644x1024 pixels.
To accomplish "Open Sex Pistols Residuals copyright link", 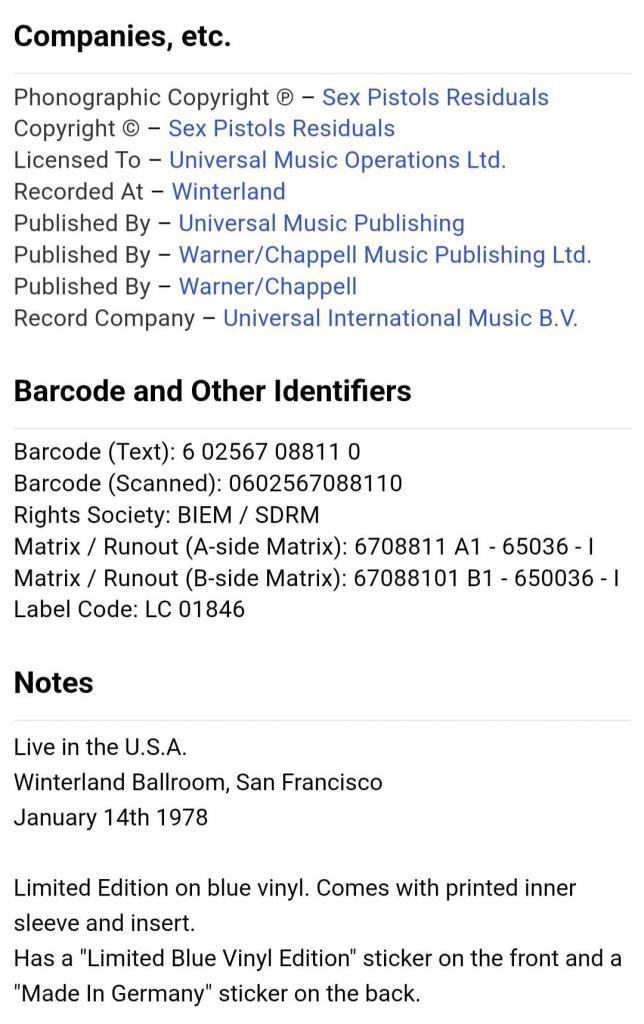I will coord(282,129).
